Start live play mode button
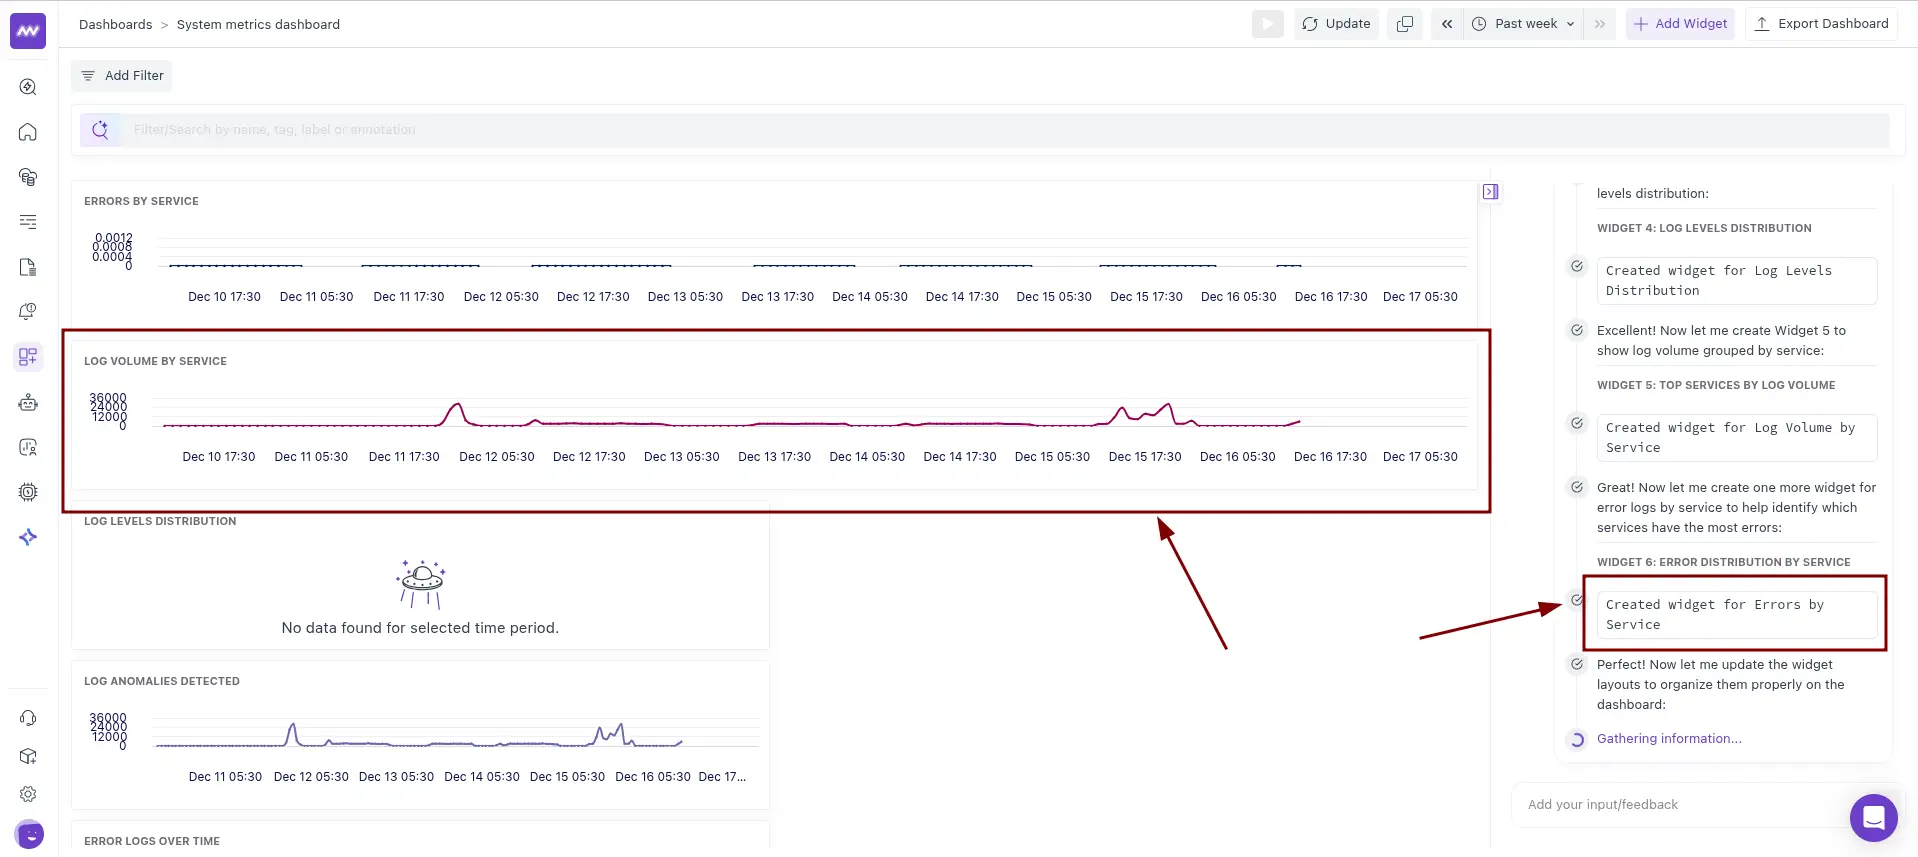 pos(1267,24)
